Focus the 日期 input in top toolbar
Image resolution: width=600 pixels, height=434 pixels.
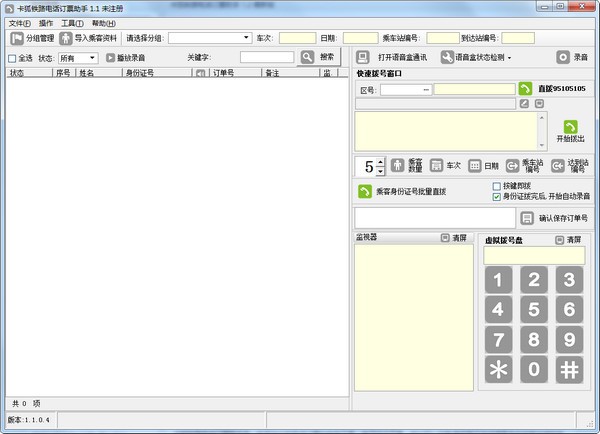click(360, 38)
